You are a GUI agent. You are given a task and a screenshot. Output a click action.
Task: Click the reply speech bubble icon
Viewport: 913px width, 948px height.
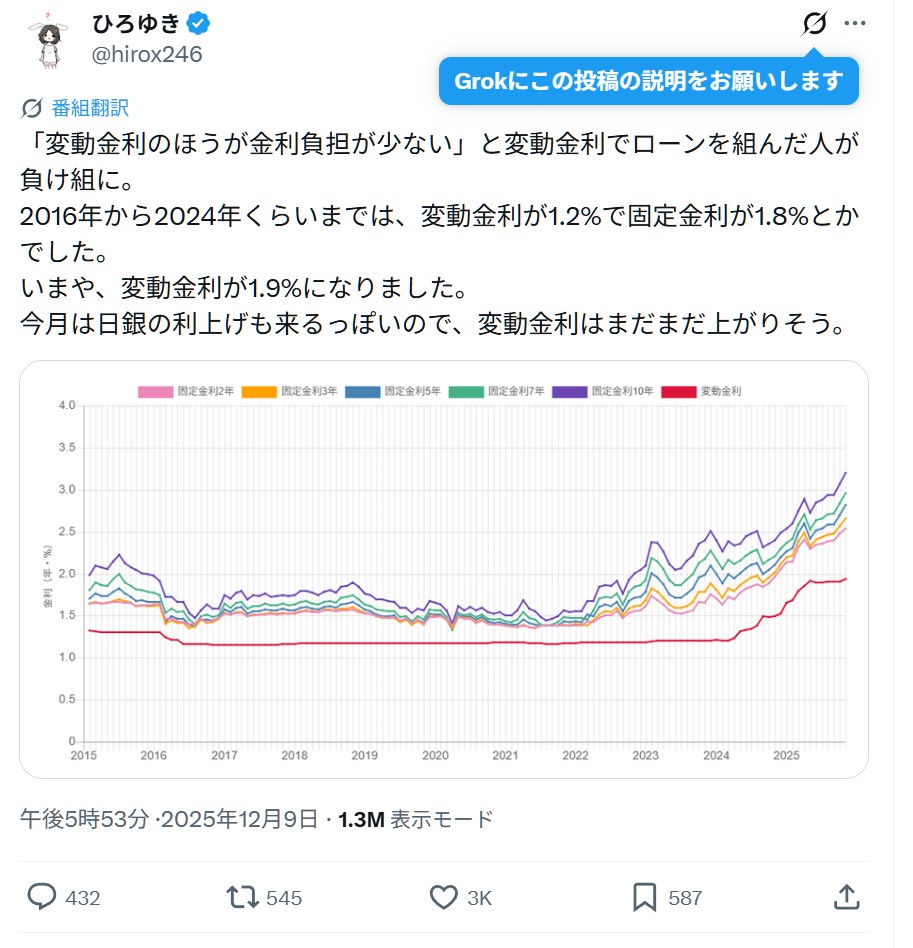point(41,897)
